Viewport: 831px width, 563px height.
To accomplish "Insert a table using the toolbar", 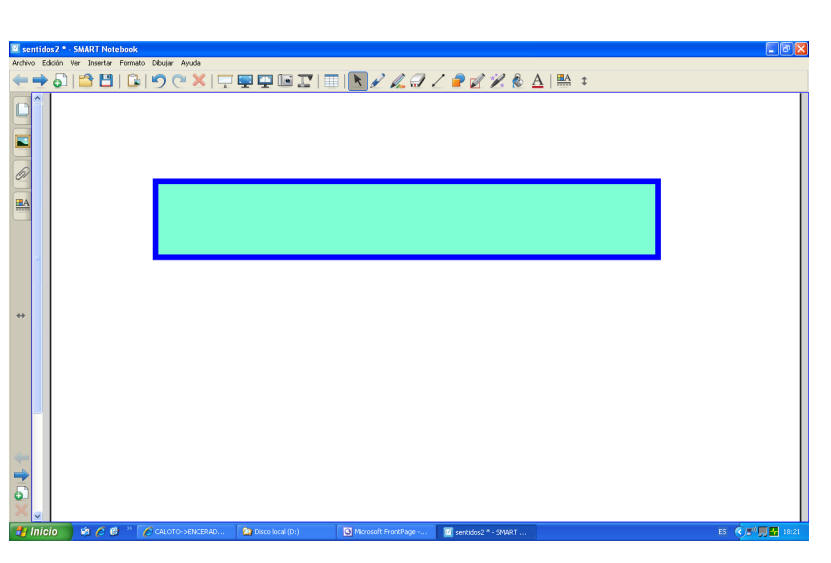I will [331, 81].
